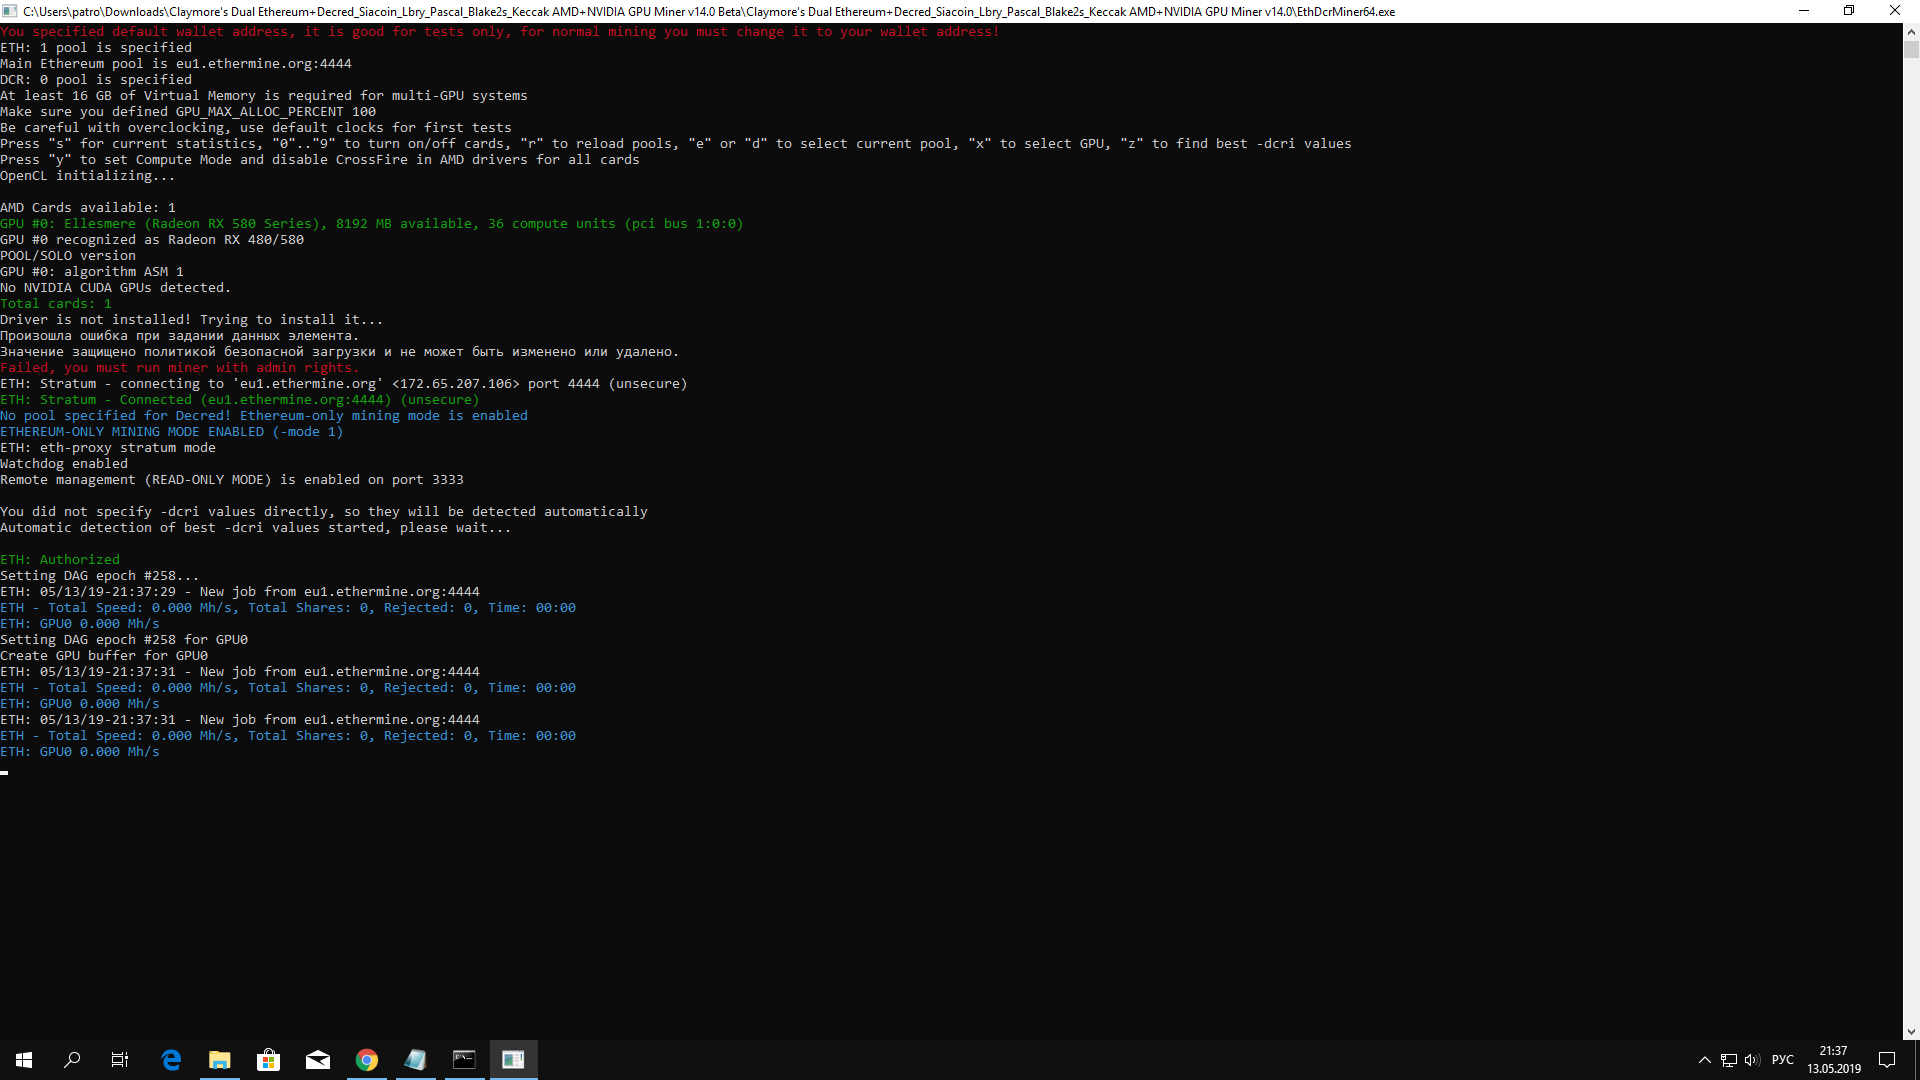Open the Action Center notifications icon
This screenshot has width=1920, height=1080.
click(x=1887, y=1060)
